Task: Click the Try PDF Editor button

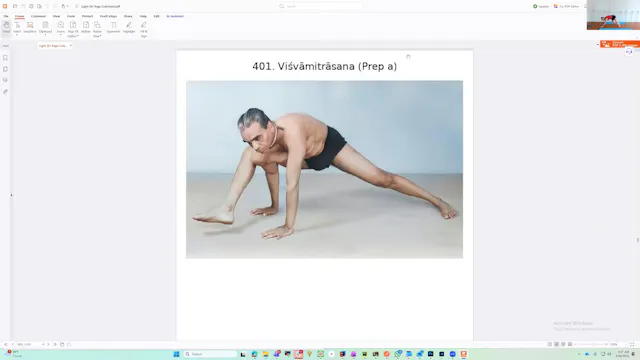Action: 567,6
